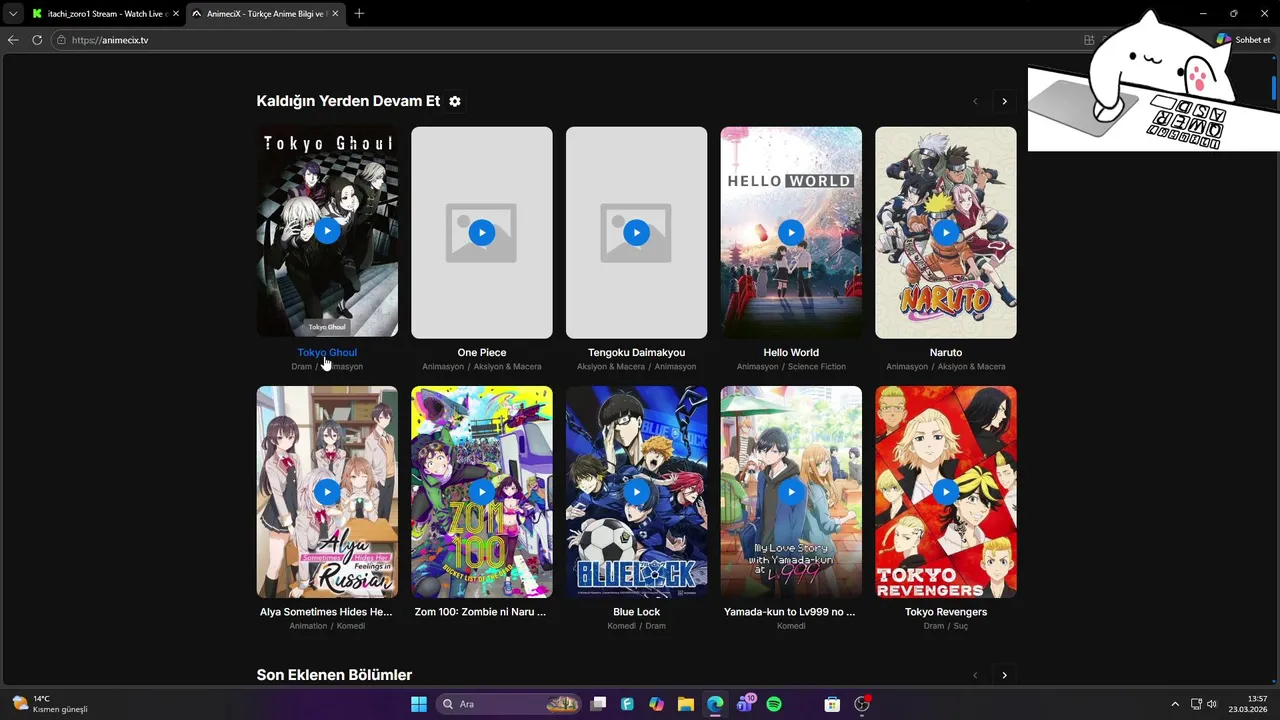Image resolution: width=1280 pixels, height=720 pixels.
Task: Open Zom 100: Zombie ni Naru title
Action: (x=481, y=611)
